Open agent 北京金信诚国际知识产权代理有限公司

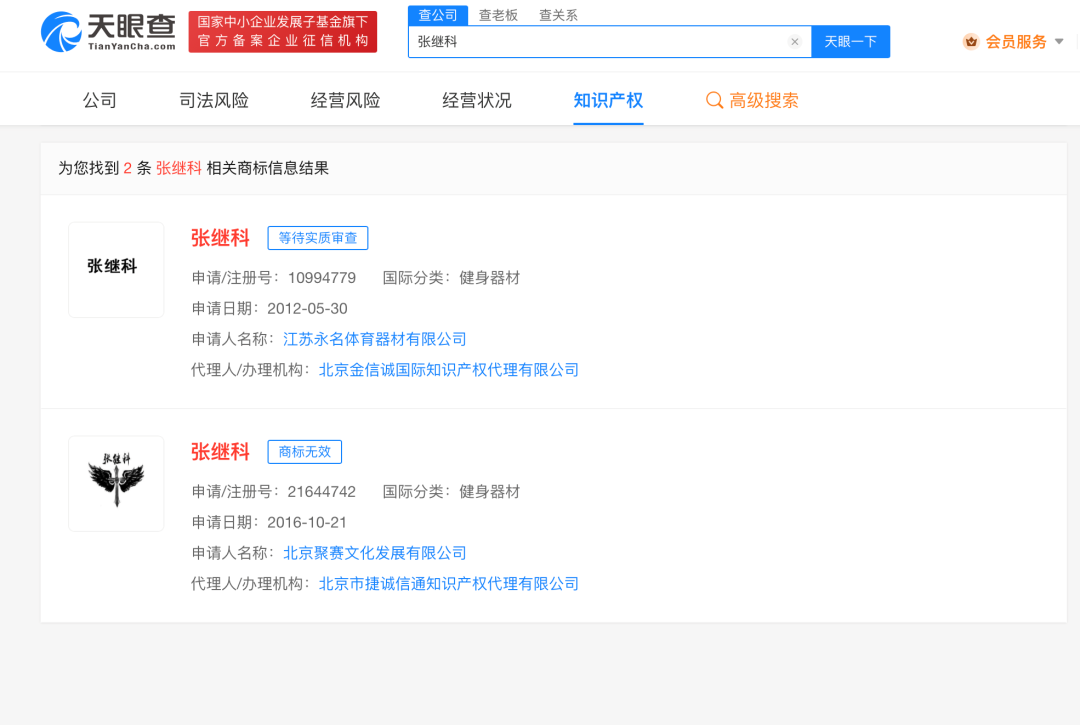(448, 370)
